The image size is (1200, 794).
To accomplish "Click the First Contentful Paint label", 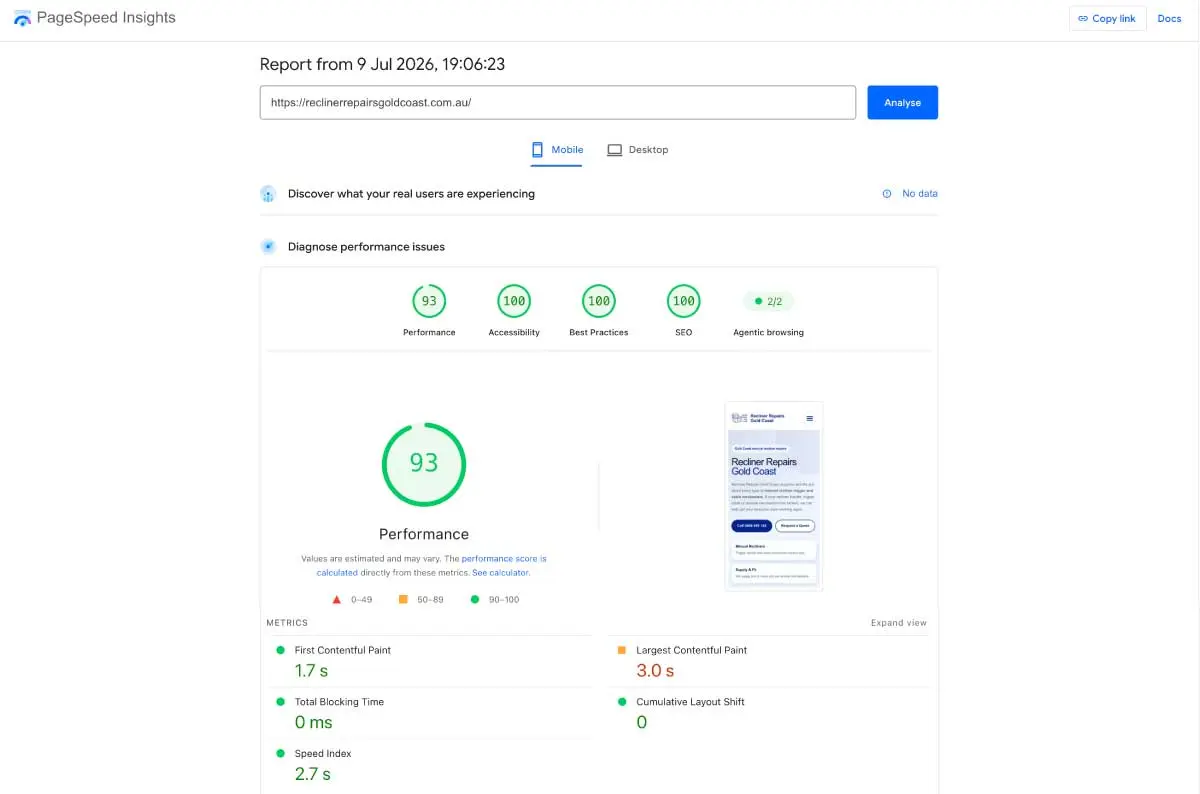I will click(x=343, y=650).
